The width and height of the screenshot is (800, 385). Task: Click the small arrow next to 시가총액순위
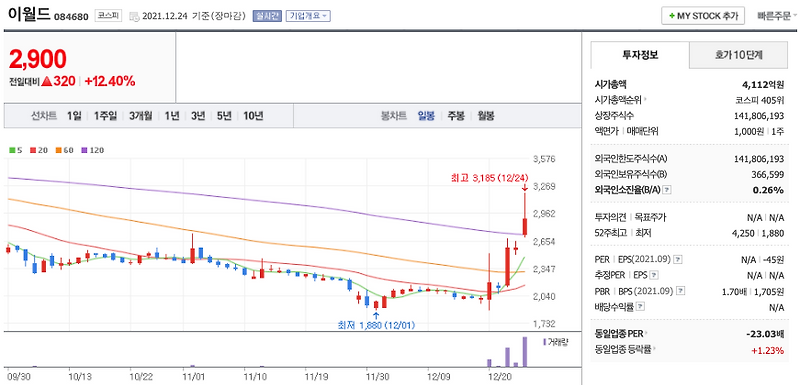click(x=645, y=100)
